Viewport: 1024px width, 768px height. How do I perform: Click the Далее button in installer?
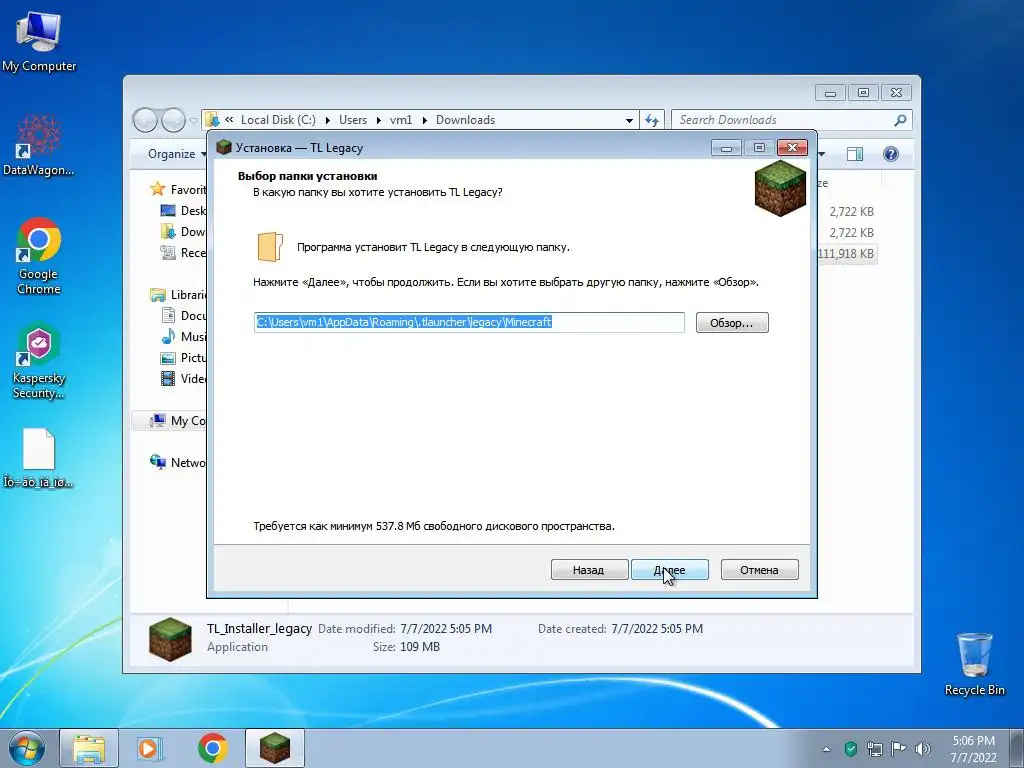tap(669, 569)
